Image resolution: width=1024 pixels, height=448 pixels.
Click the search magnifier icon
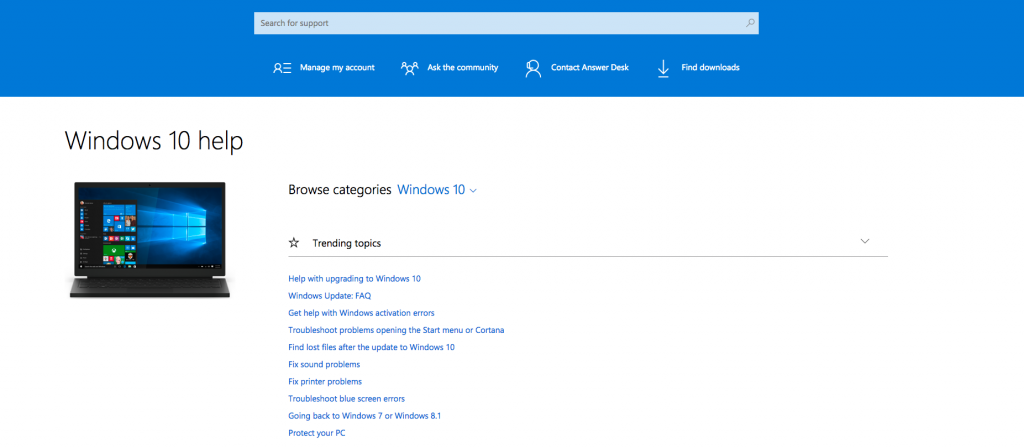pos(750,23)
